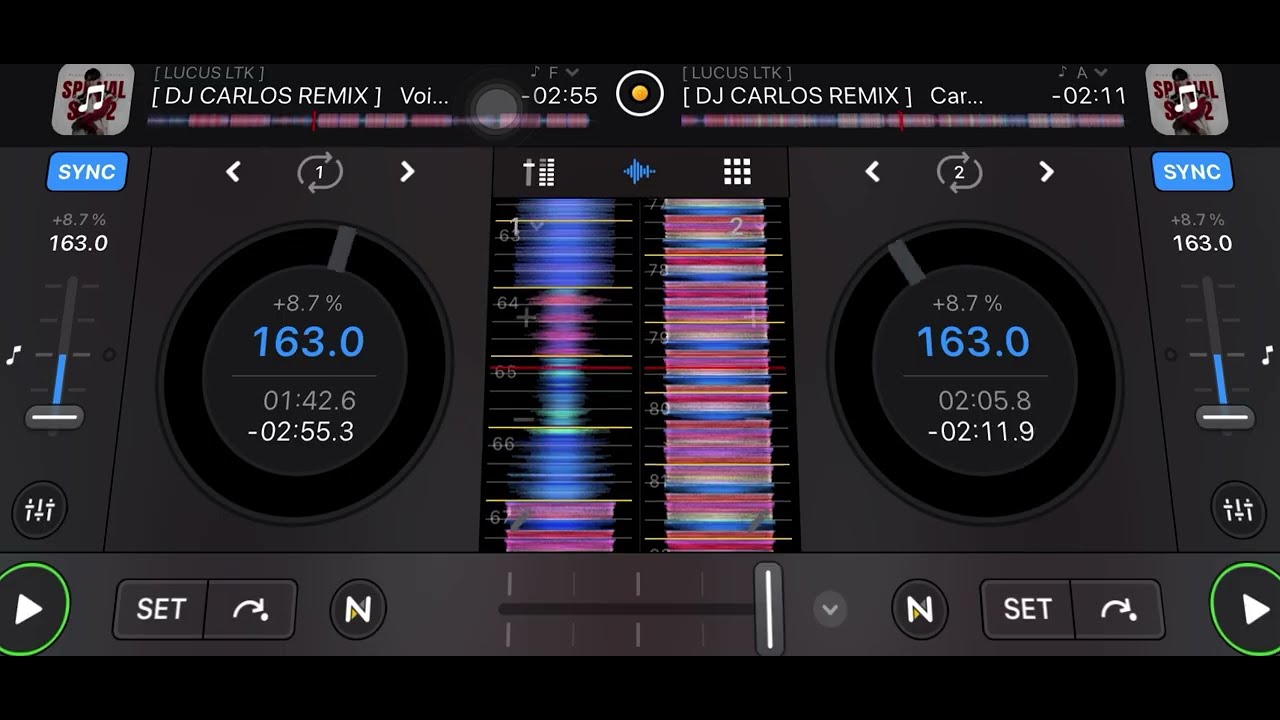Toggle SYNC on the left deck
Image resolution: width=1280 pixels, height=720 pixels.
[x=87, y=172]
